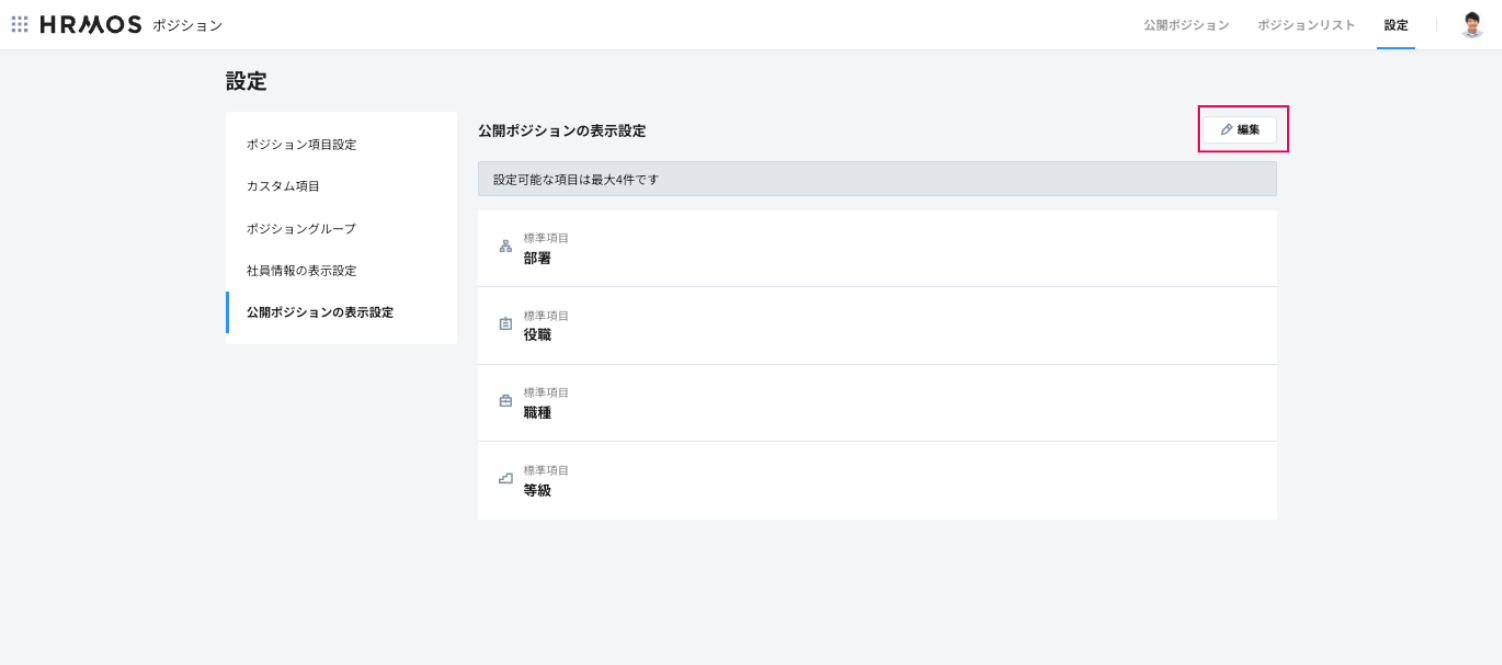1502x665 pixels.
Task: Open the ポジションリスト tab
Action: click(1306, 25)
